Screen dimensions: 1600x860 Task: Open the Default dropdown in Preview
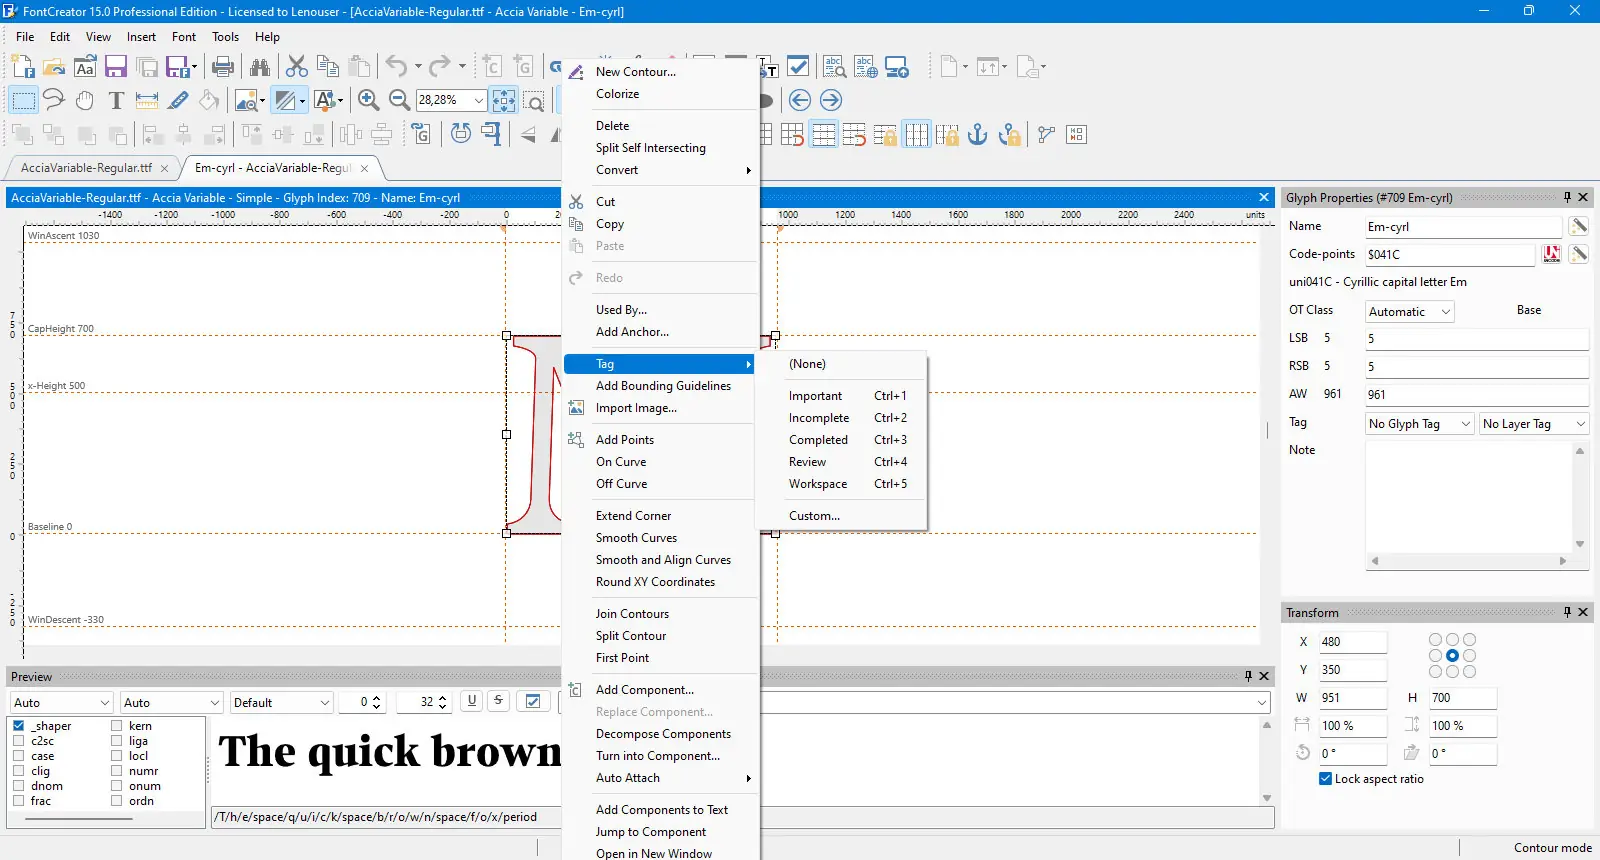point(281,703)
